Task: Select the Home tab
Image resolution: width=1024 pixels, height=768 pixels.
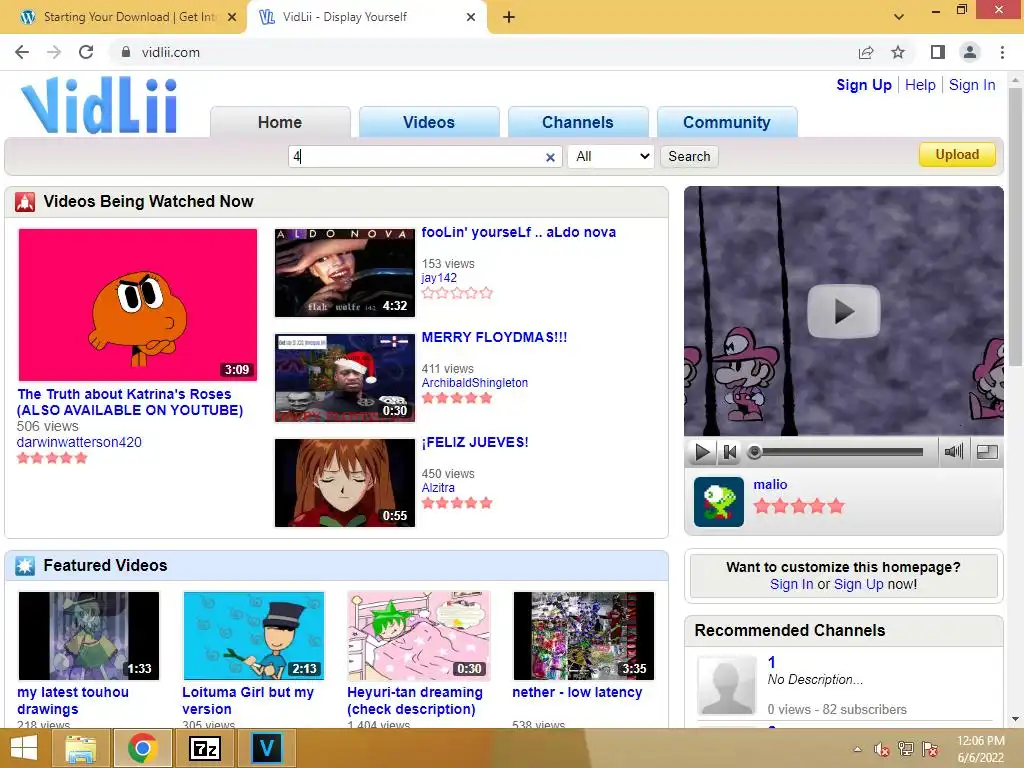Action: (280, 122)
